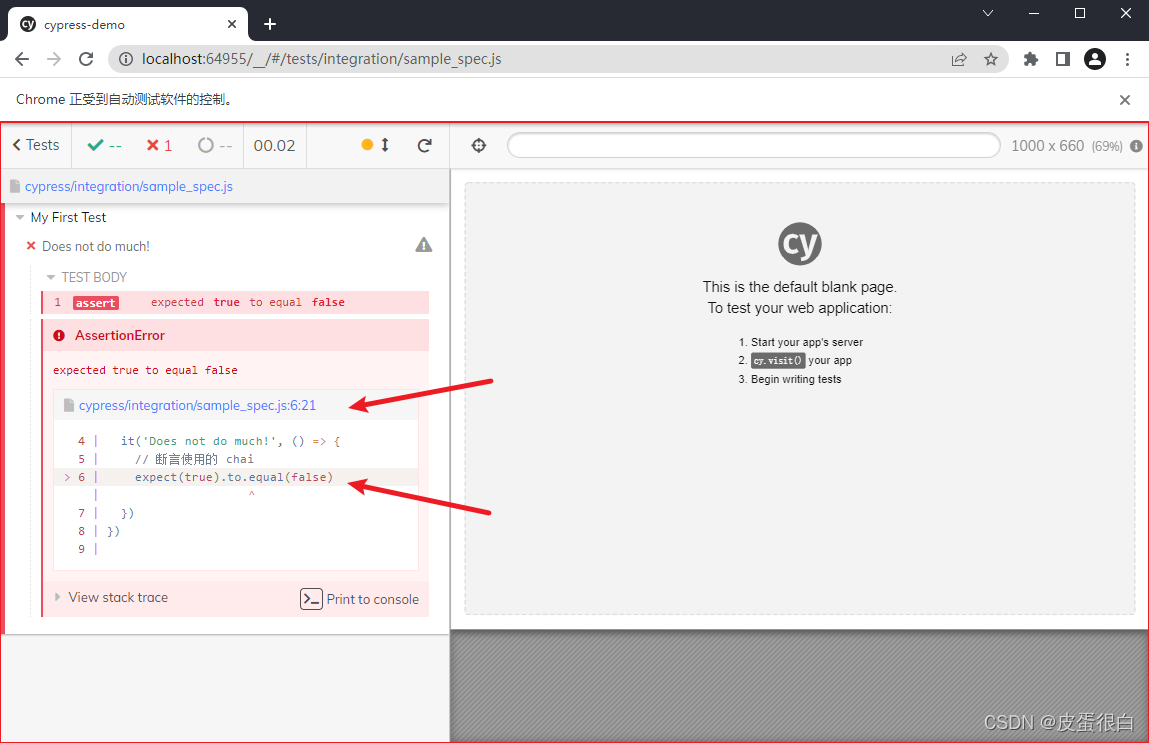Click code line 4 it('Does not do much!')

pos(230,441)
